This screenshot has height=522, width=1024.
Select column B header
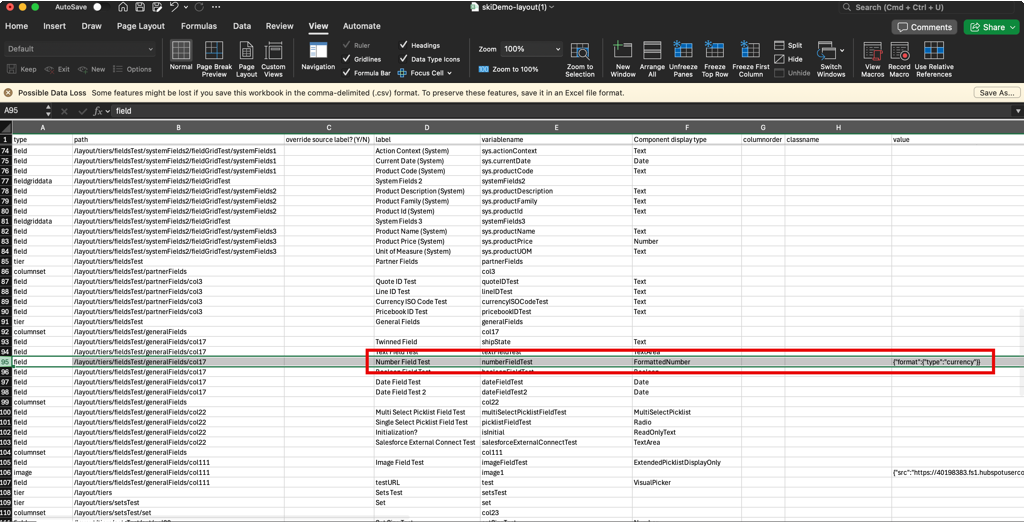coord(178,127)
